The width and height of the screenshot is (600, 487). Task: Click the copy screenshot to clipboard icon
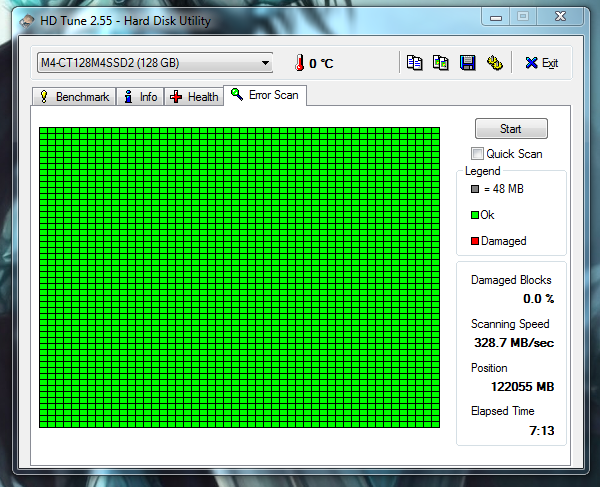pos(441,63)
